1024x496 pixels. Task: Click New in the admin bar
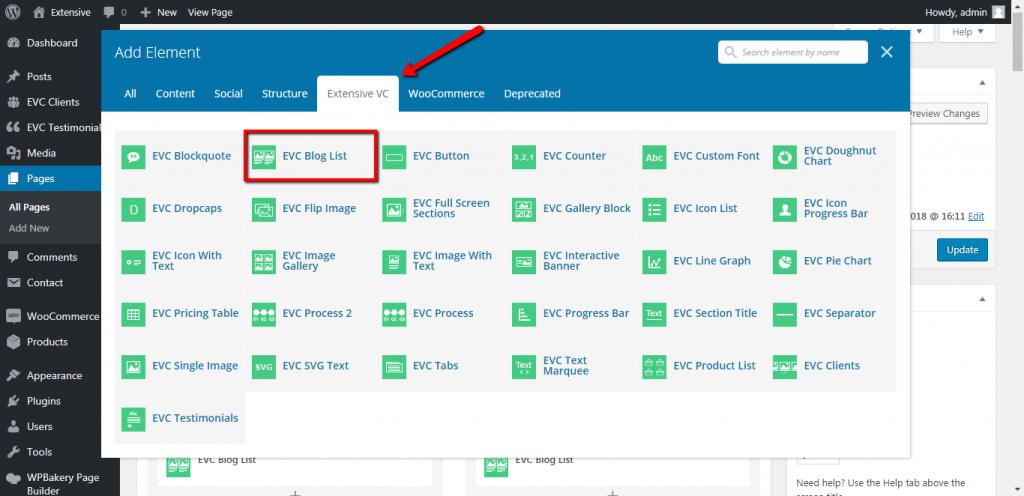pyautogui.click(x=159, y=12)
